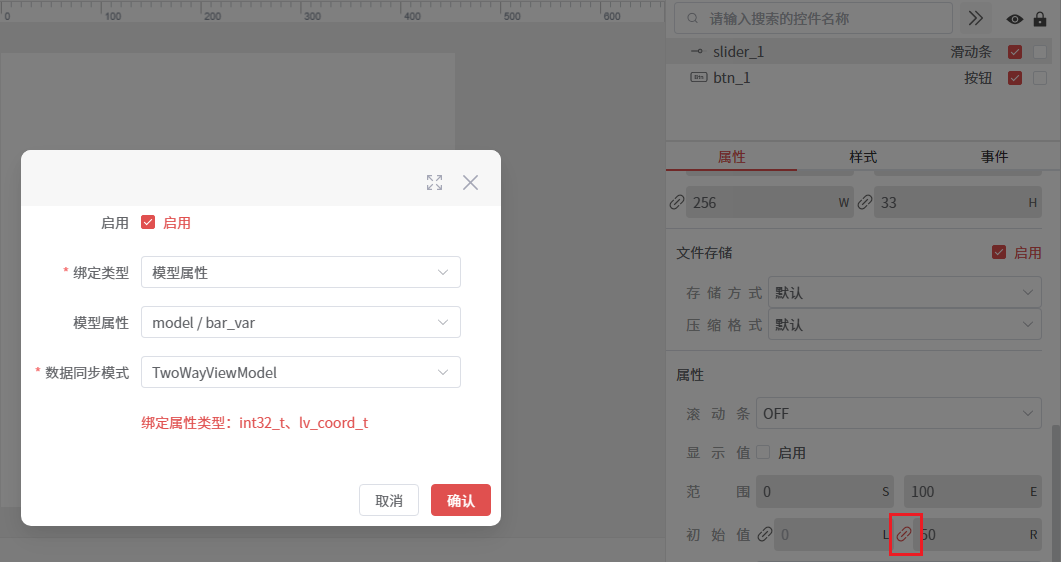The image size is (1061, 562).
Task: Click the lock icon in widget list header
Action: click(1040, 19)
